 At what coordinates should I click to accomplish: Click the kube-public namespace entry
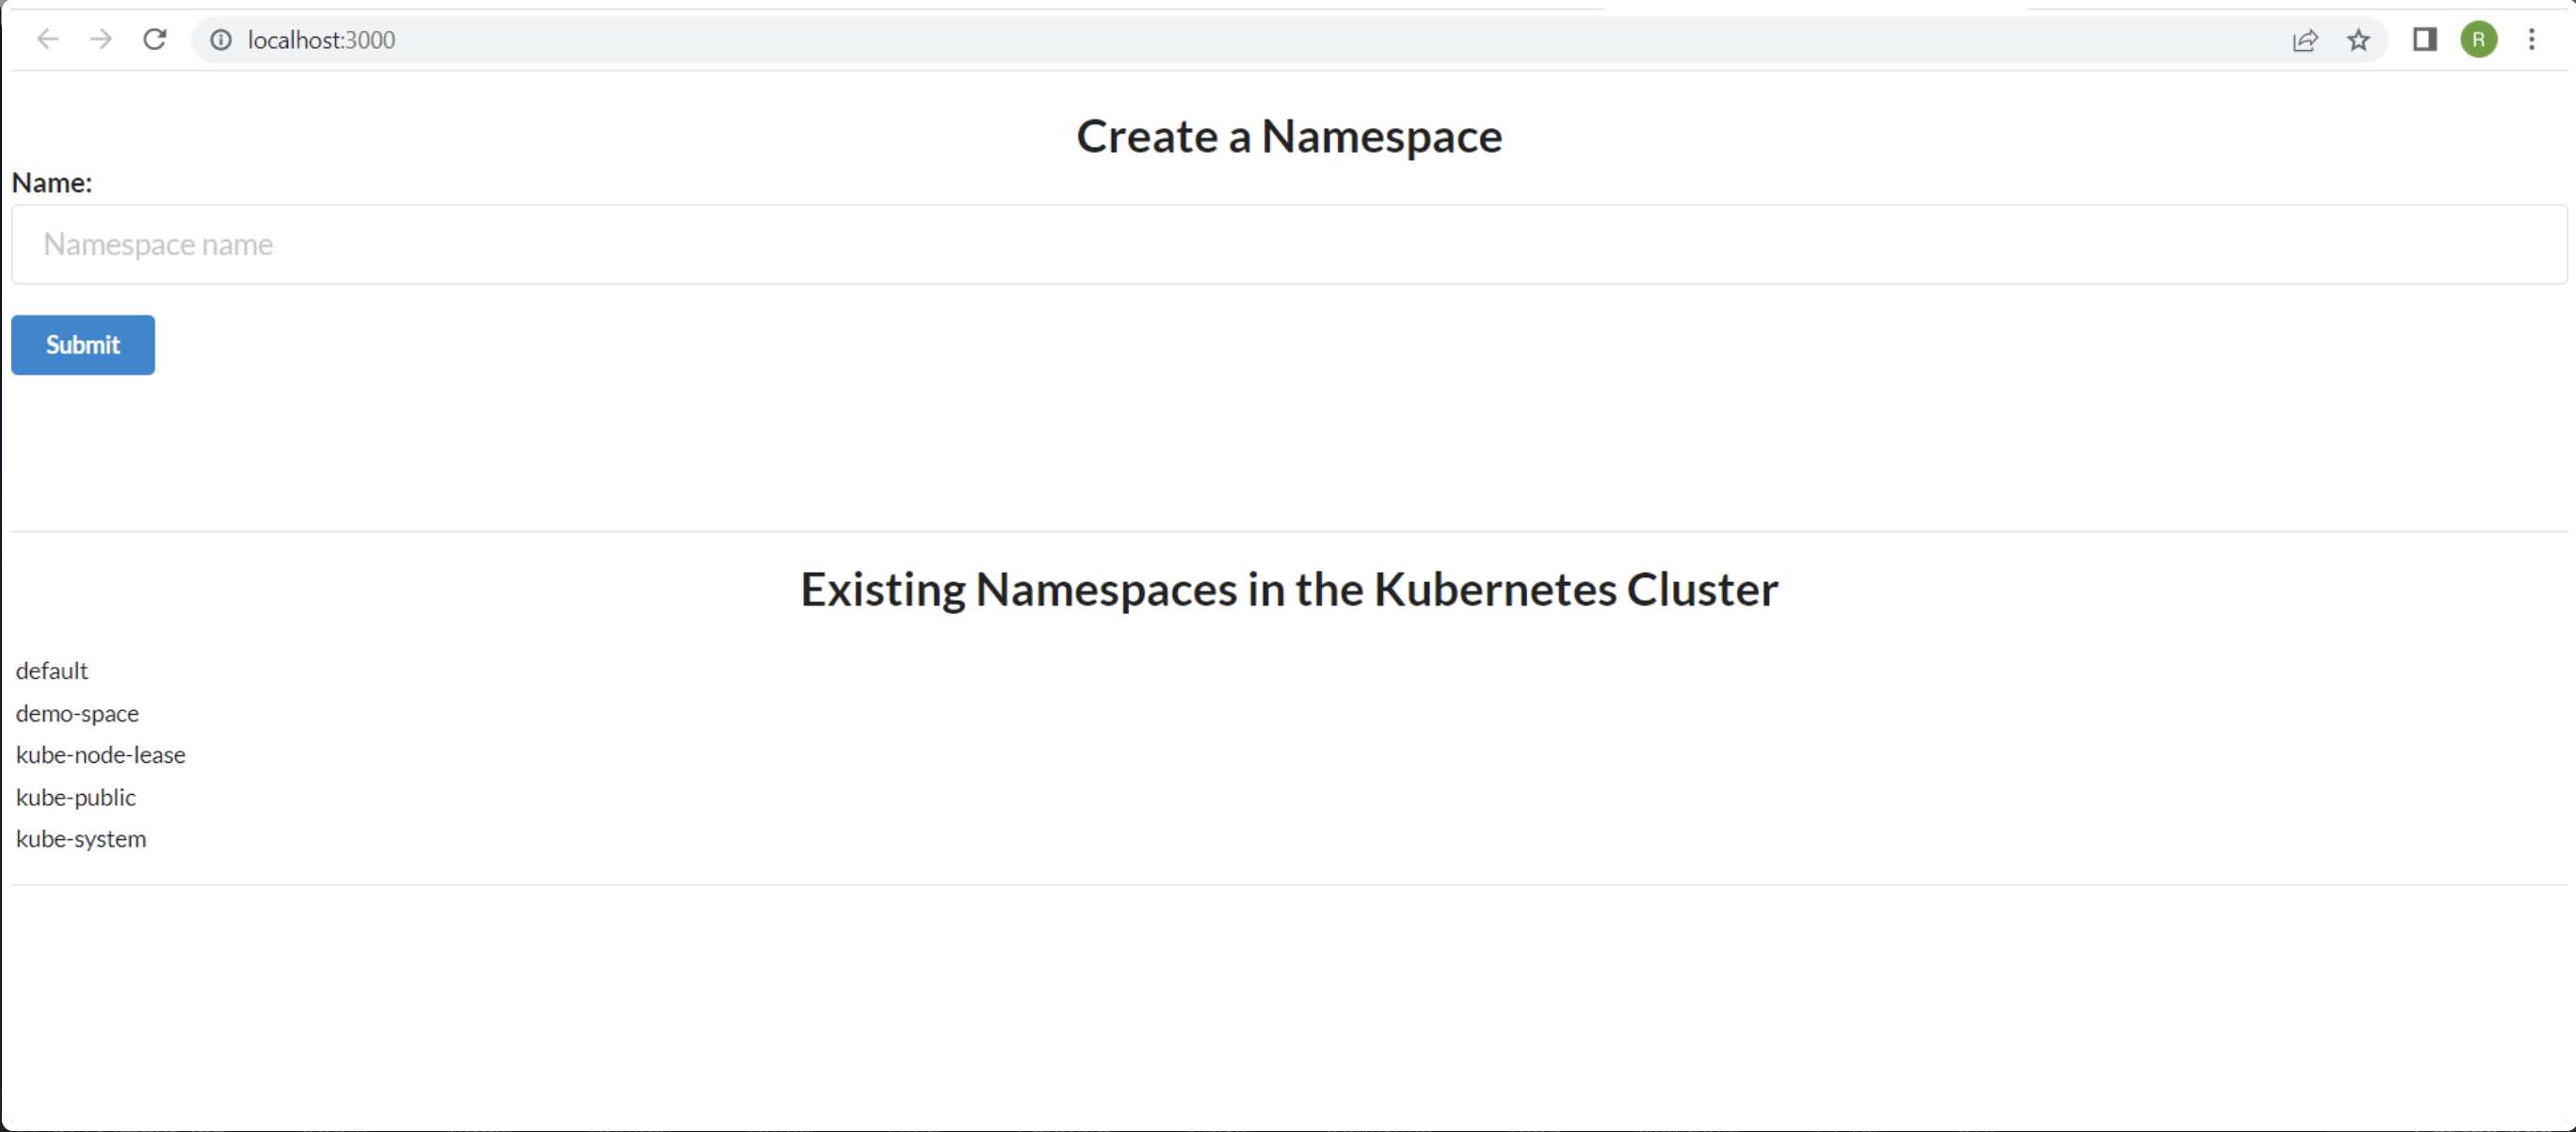76,798
